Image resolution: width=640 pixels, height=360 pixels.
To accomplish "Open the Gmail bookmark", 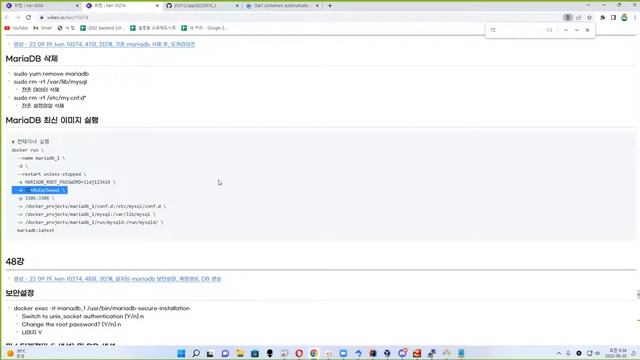I will pyautogui.click(x=43, y=28).
